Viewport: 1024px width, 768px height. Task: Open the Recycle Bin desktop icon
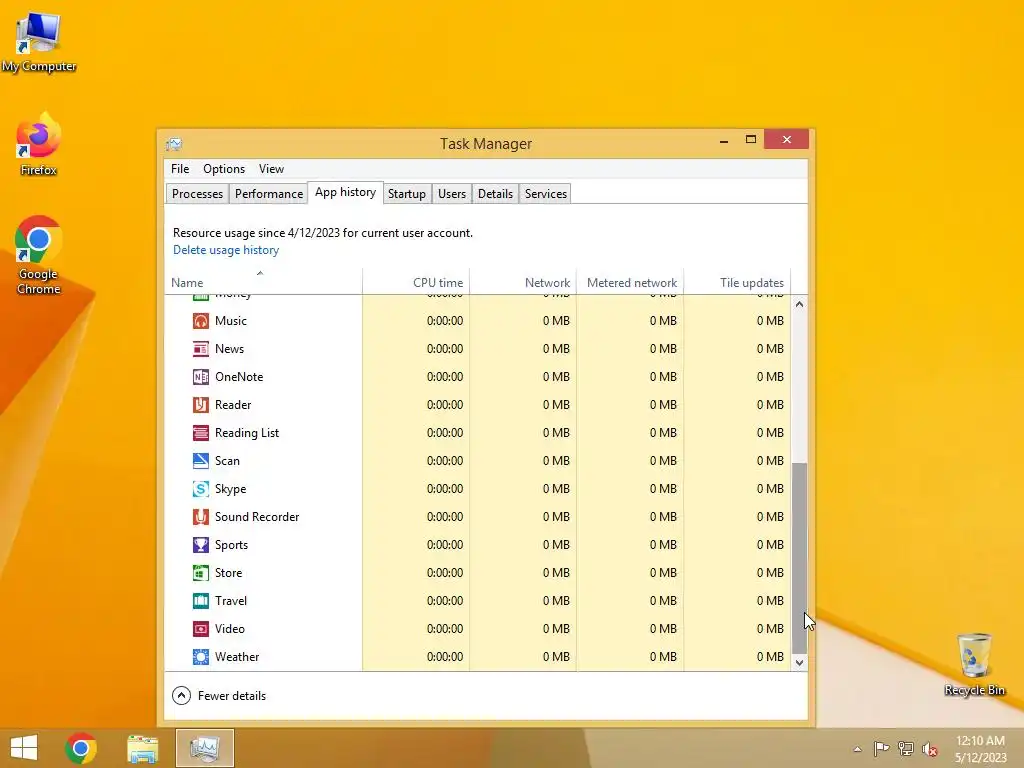pyautogui.click(x=974, y=664)
